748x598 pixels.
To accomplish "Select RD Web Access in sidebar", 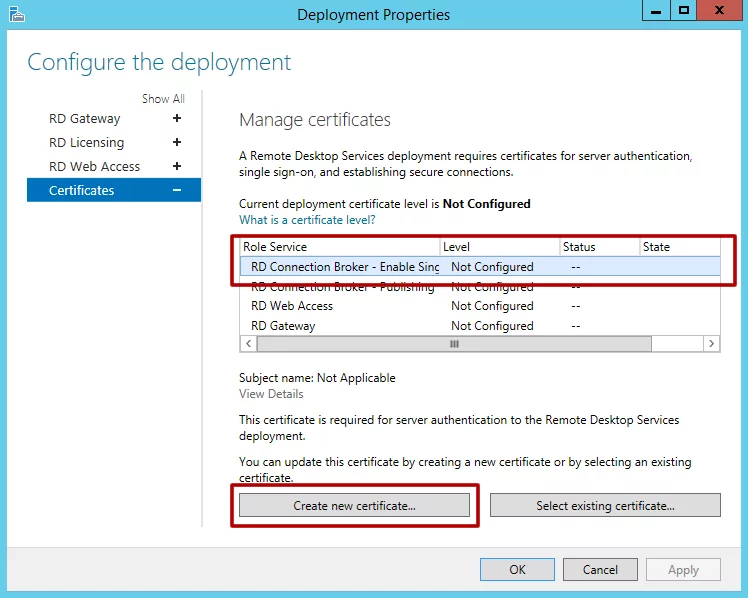I will (x=95, y=166).
